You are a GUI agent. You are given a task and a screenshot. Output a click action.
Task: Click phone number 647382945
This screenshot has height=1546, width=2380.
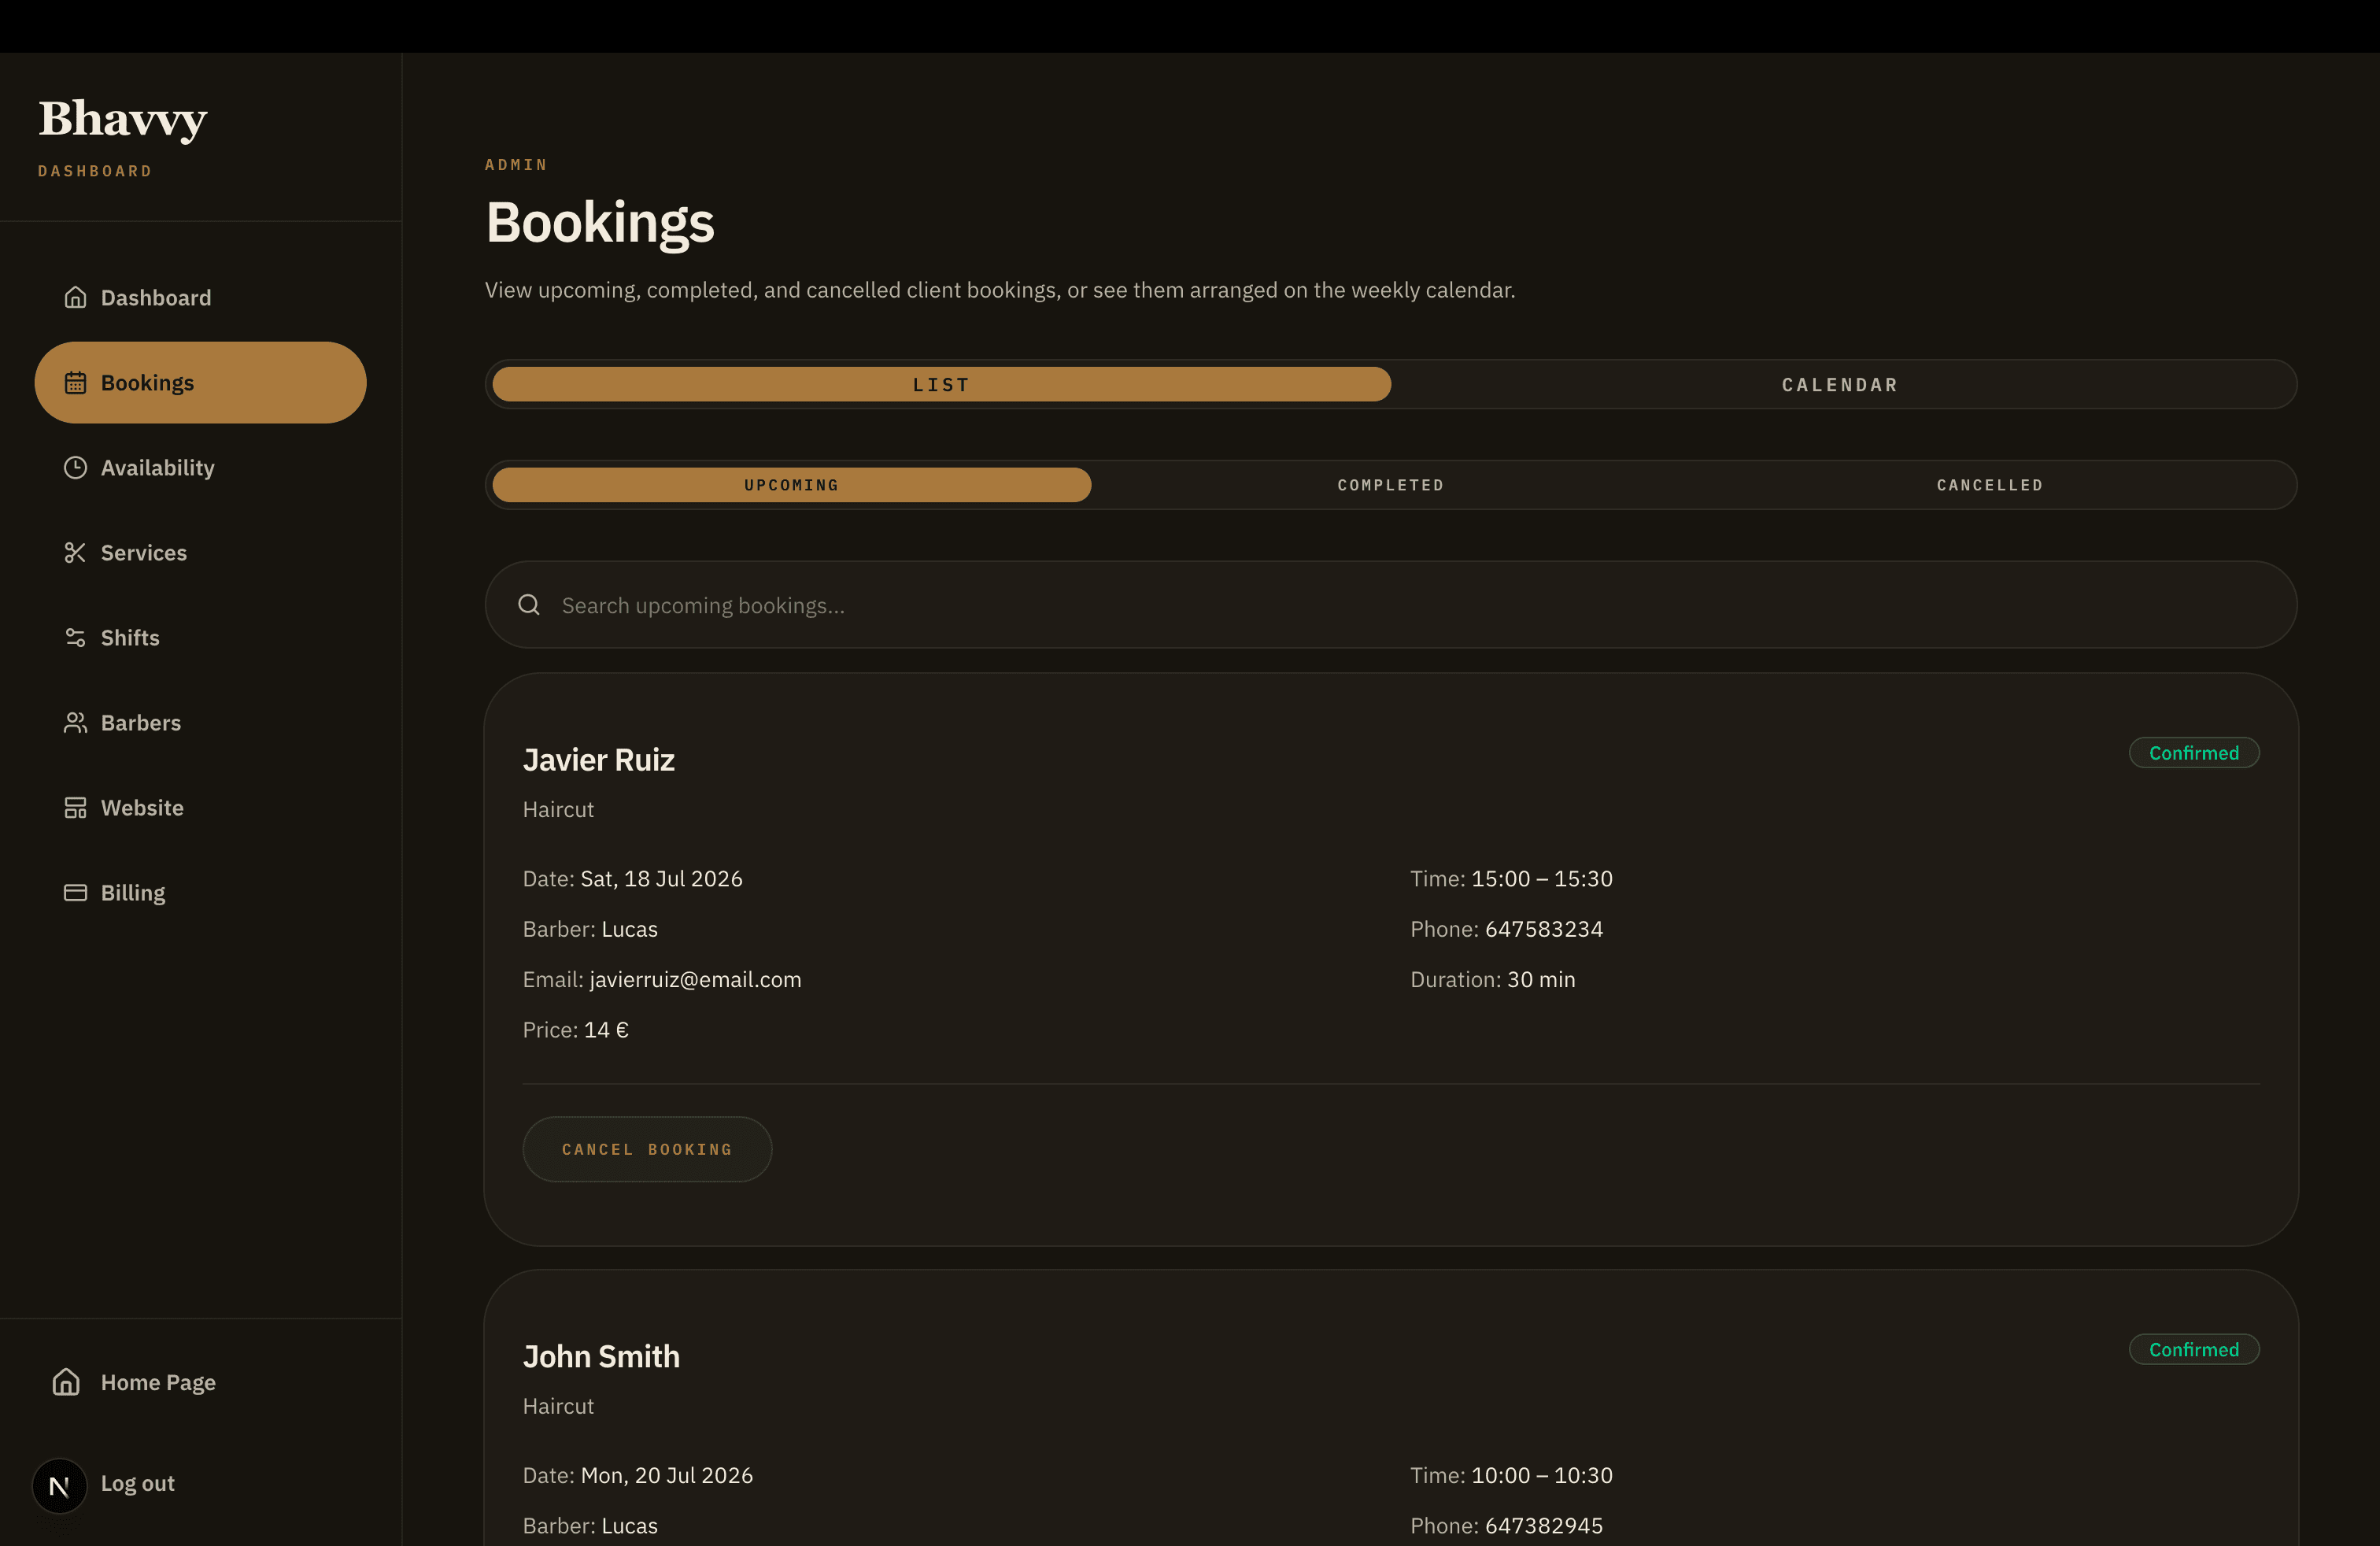pyautogui.click(x=1544, y=1526)
